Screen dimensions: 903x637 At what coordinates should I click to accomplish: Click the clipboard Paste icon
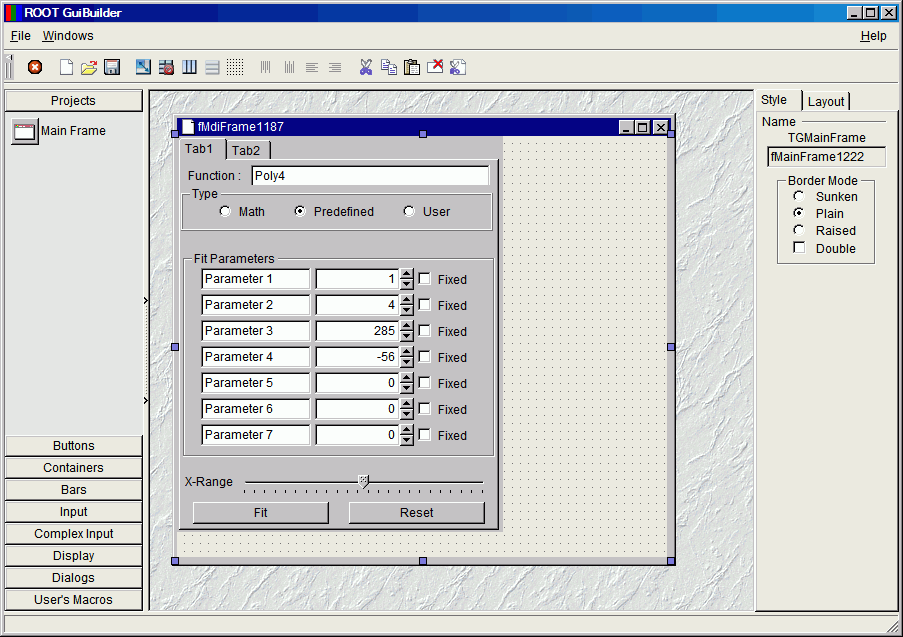[412, 67]
